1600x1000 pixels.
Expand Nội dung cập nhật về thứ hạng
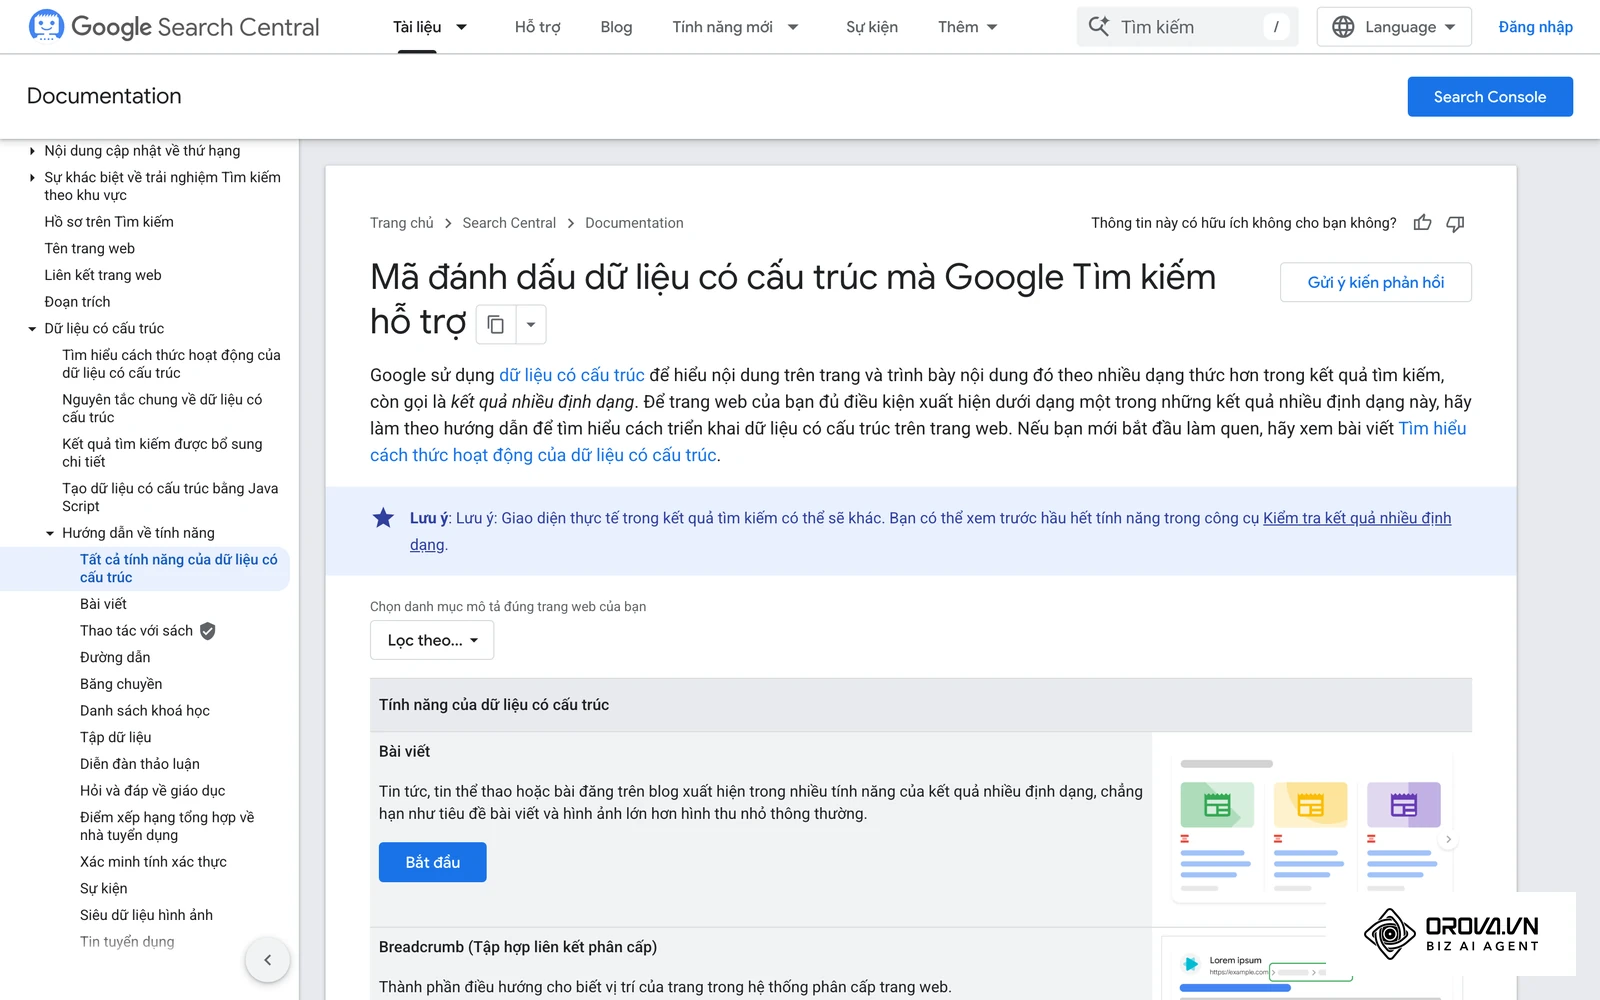[x=32, y=151]
